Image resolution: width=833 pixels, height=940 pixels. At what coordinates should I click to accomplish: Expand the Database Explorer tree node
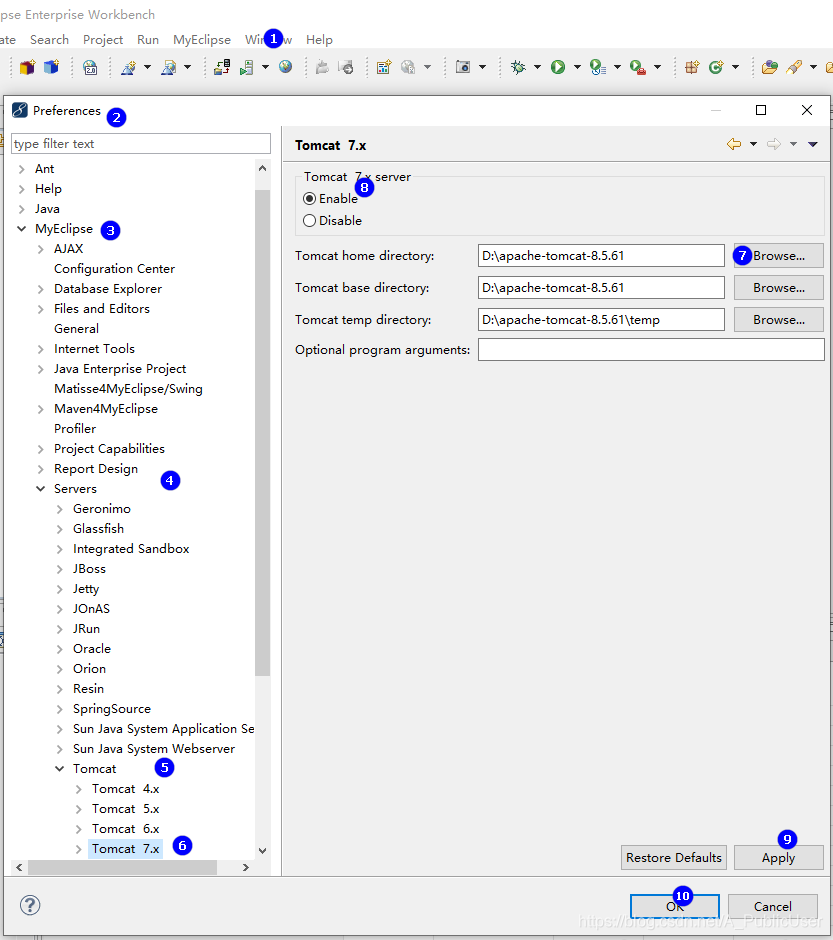(x=41, y=289)
